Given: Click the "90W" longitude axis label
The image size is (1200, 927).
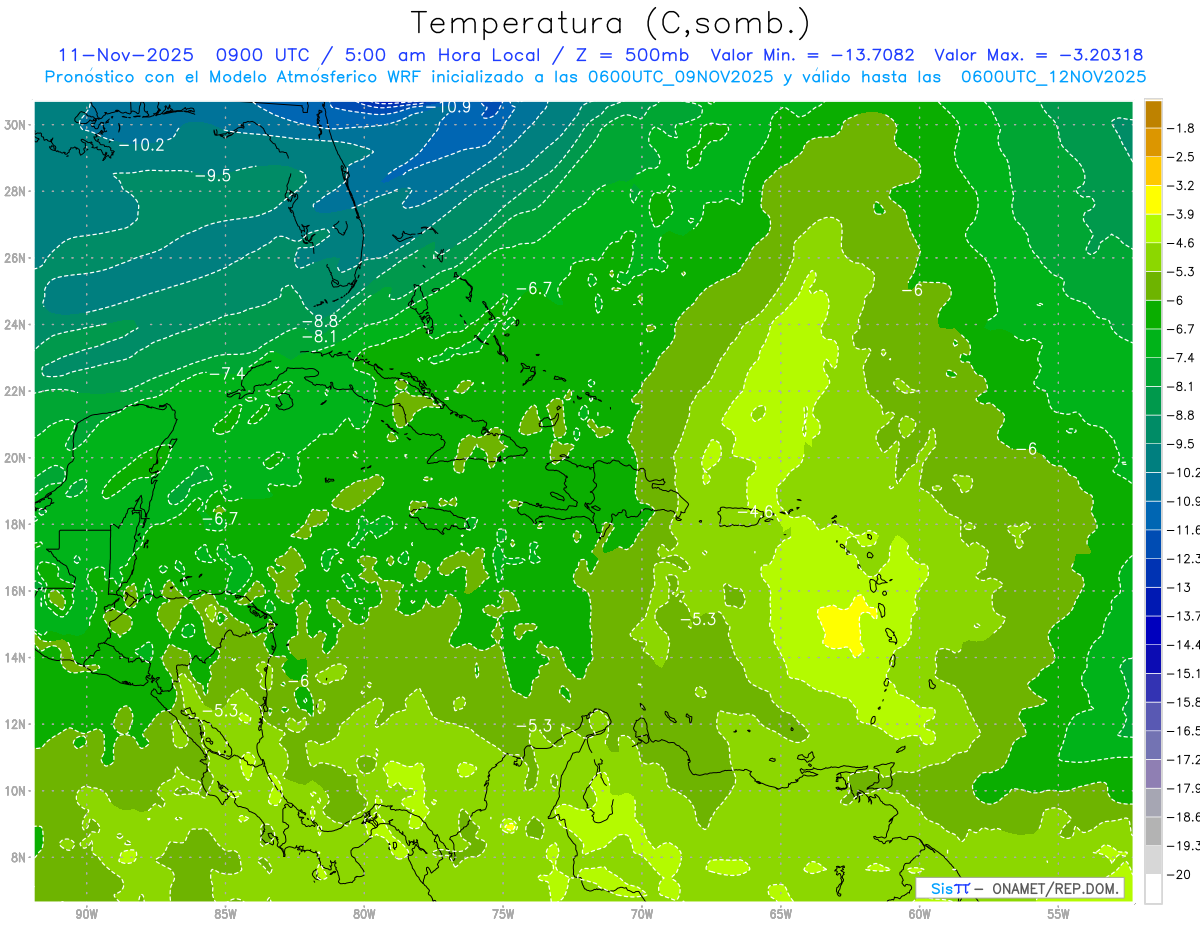Looking at the screenshot, I should 86,914.
